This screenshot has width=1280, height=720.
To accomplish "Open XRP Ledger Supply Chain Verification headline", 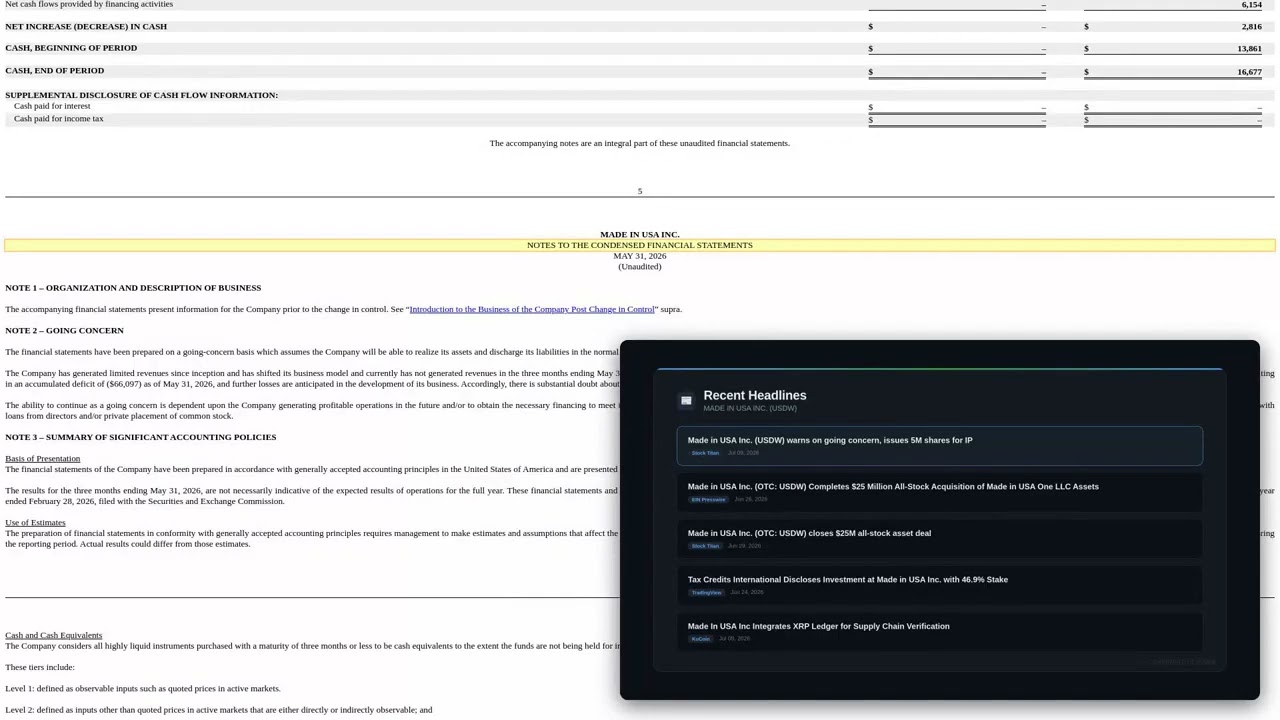I will (x=939, y=631).
